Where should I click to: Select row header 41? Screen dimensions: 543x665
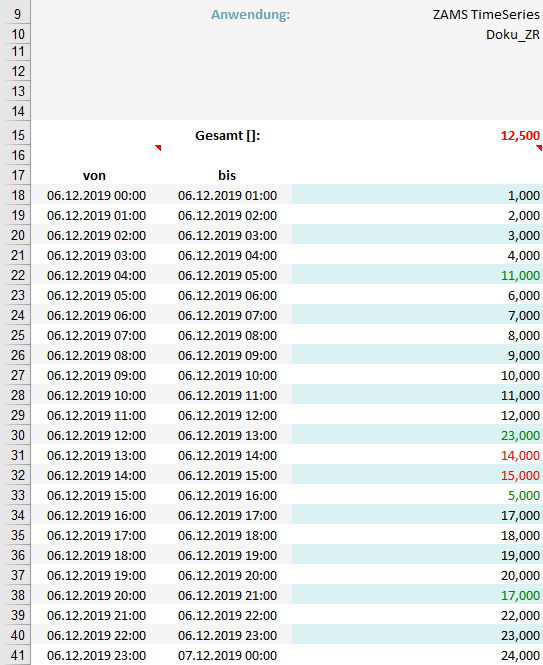pyautogui.click(x=15, y=655)
